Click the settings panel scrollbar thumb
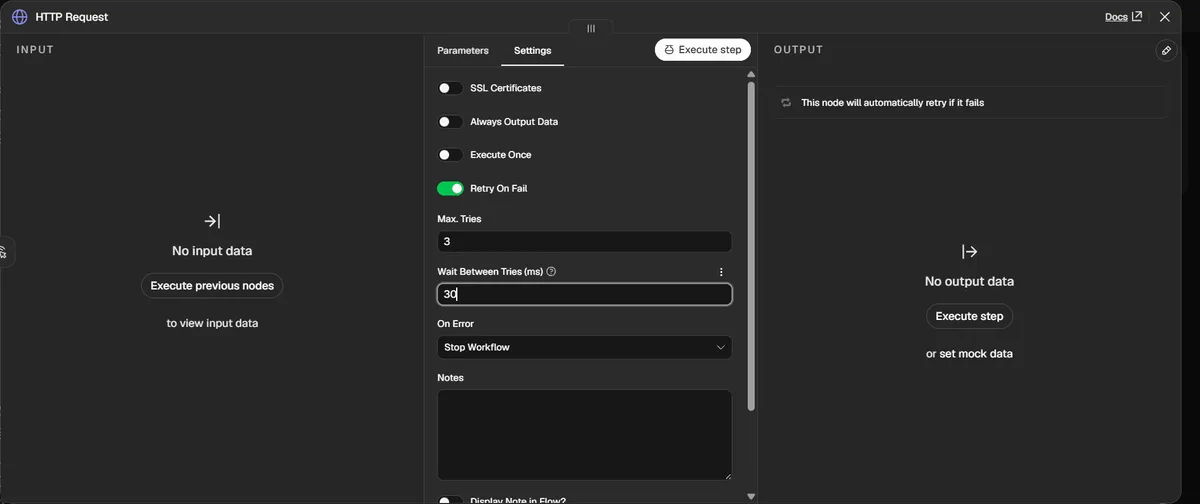 751,246
